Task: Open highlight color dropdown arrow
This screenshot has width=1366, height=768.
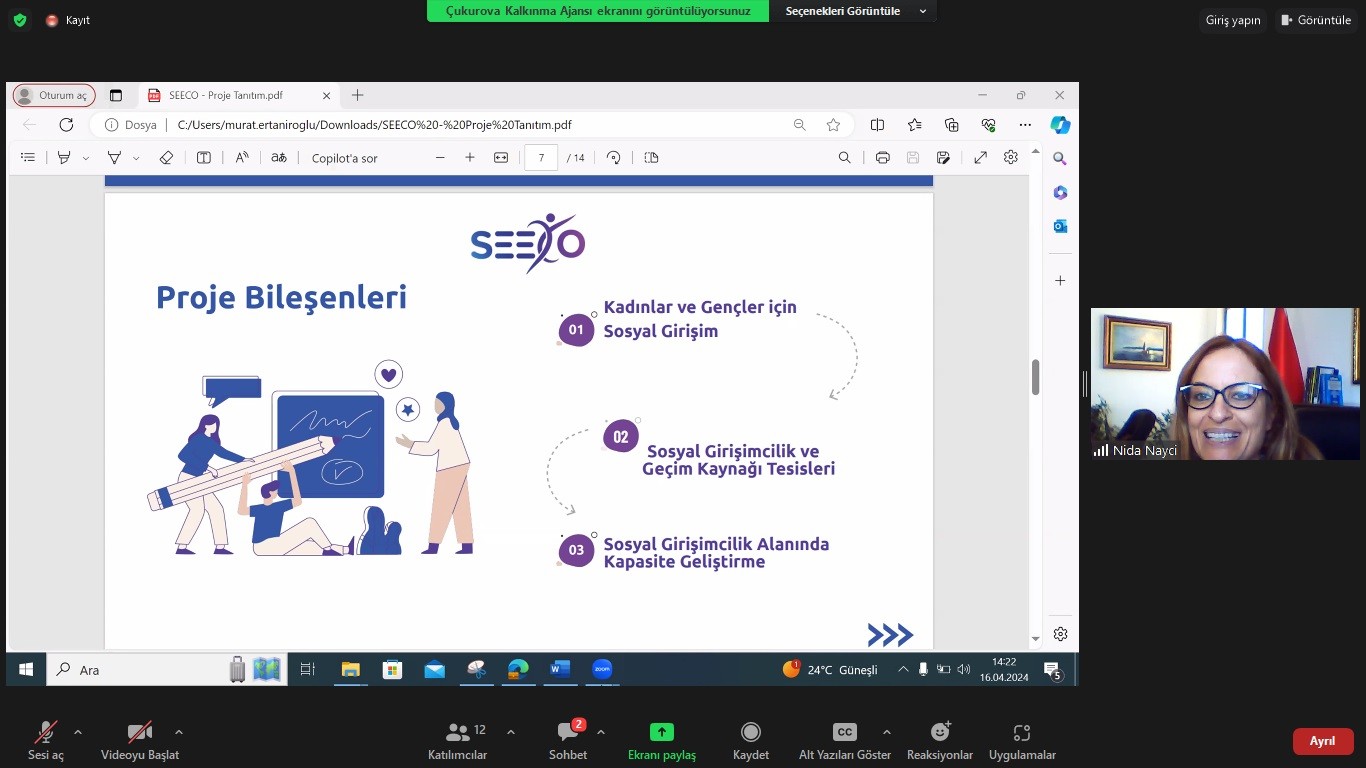Action: pos(86,158)
